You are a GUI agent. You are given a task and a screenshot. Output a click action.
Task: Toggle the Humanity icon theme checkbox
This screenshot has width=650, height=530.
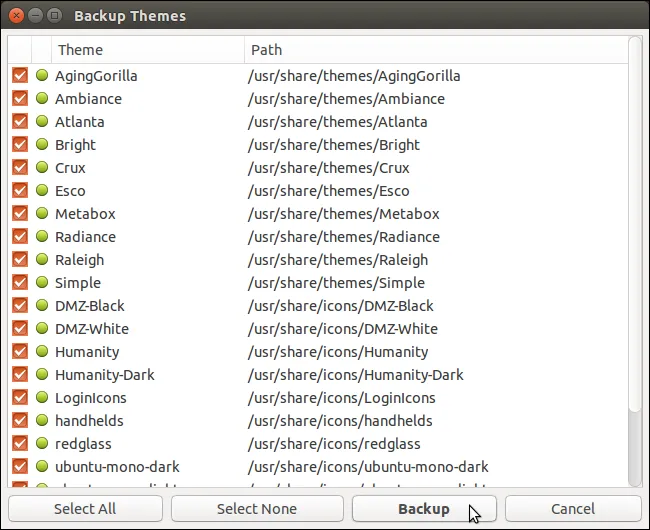(x=20, y=351)
